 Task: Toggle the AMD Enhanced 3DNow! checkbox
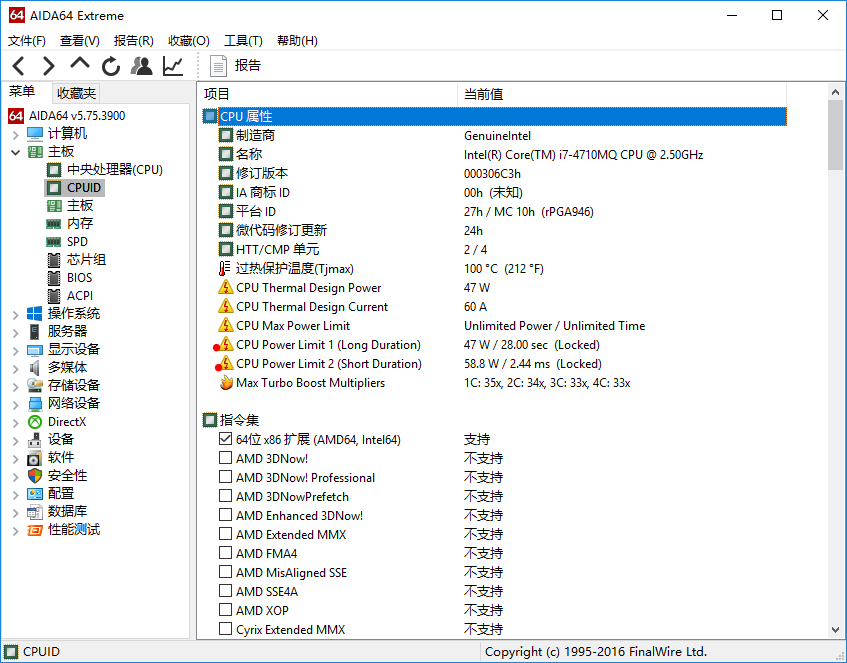click(x=225, y=515)
